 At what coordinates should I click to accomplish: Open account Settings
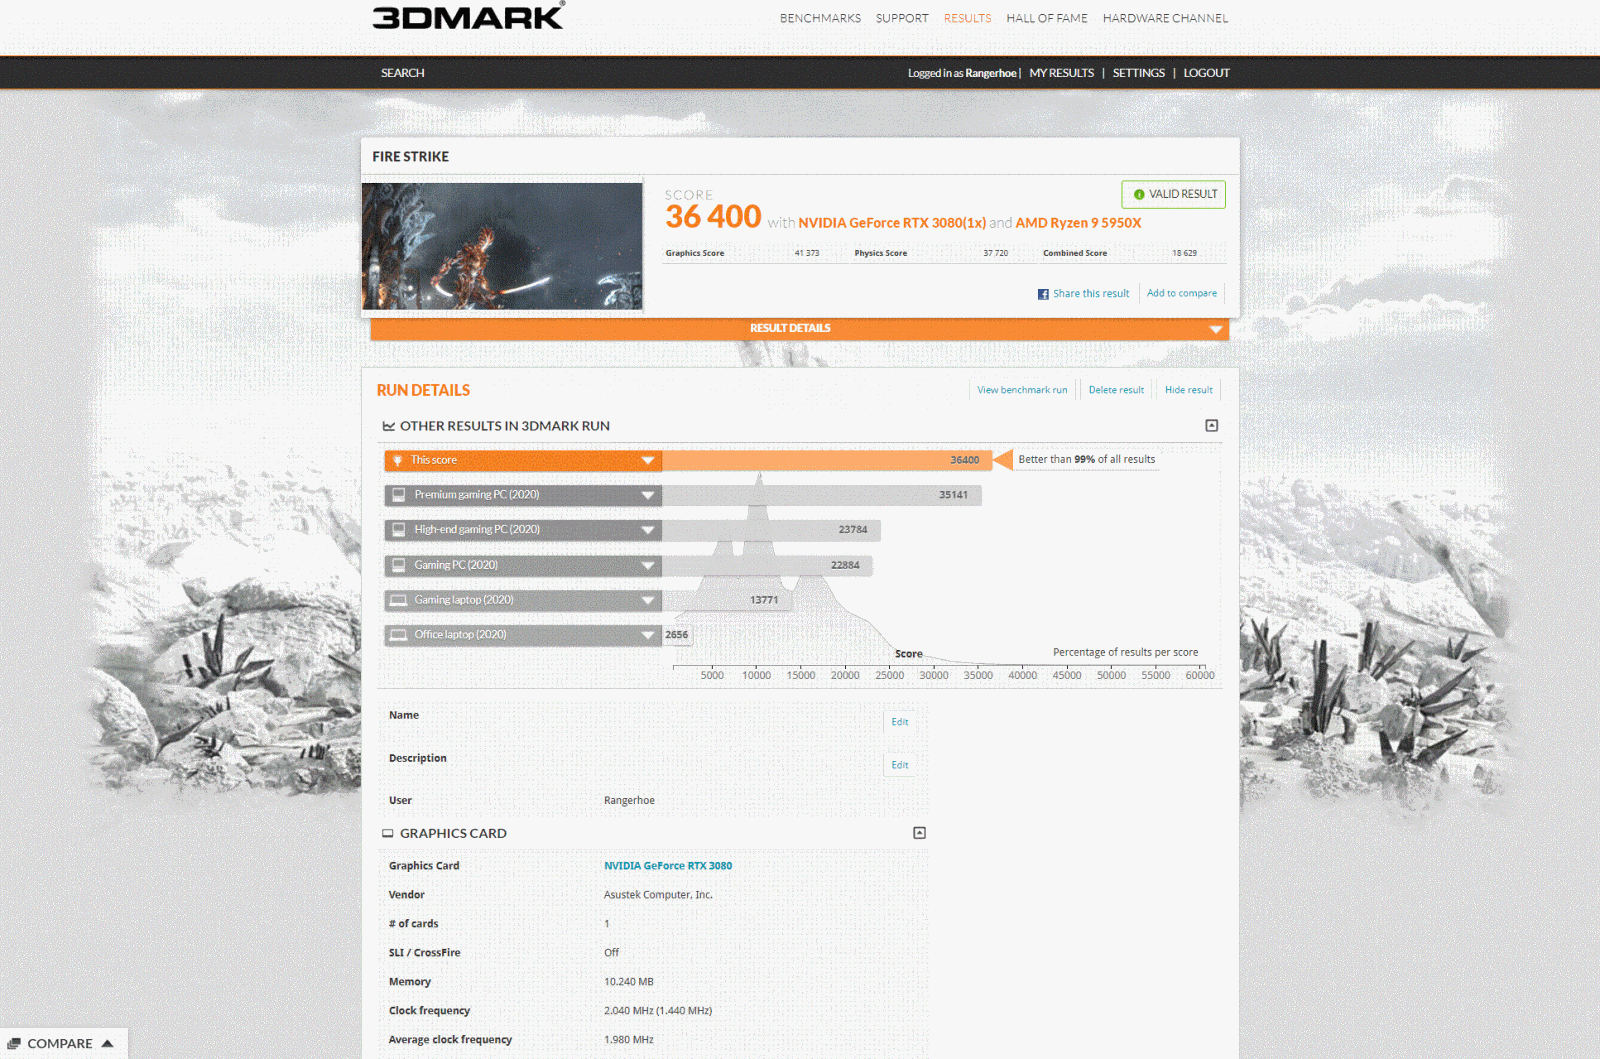point(1139,73)
